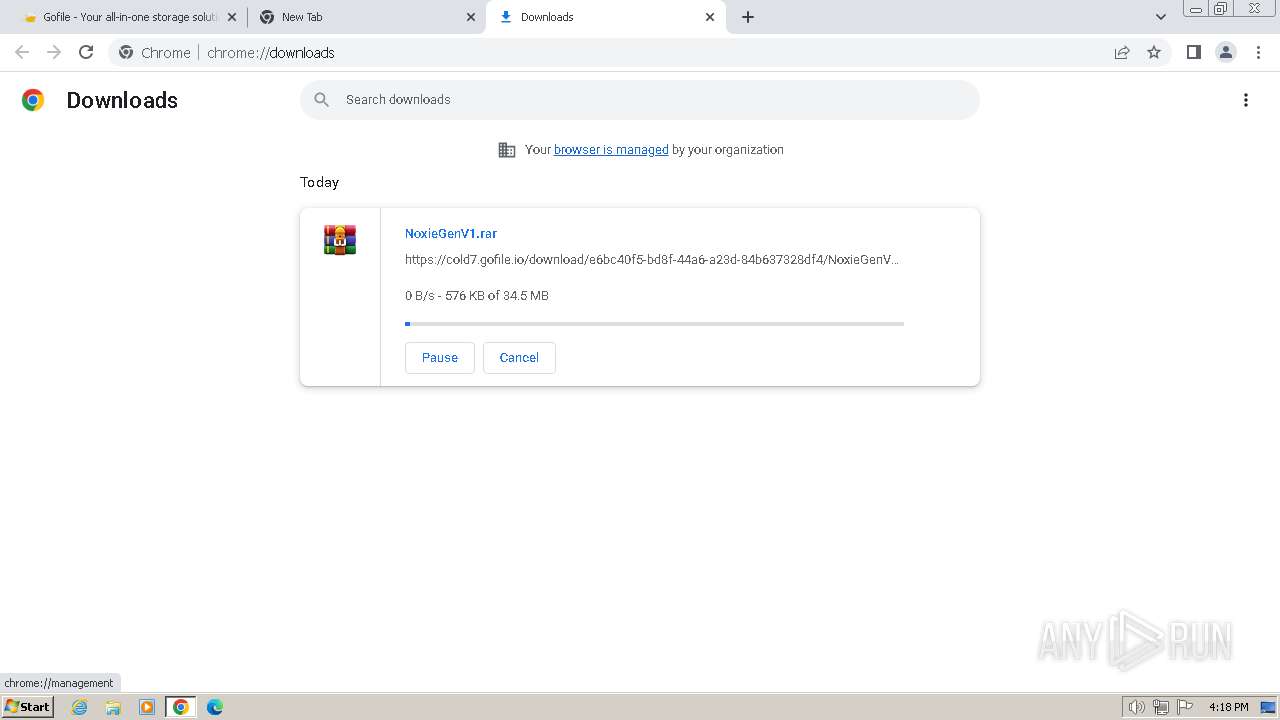Viewport: 1280px width, 720px height.
Task: Click the Chrome logo beside Downloads heading
Action: (x=33, y=100)
